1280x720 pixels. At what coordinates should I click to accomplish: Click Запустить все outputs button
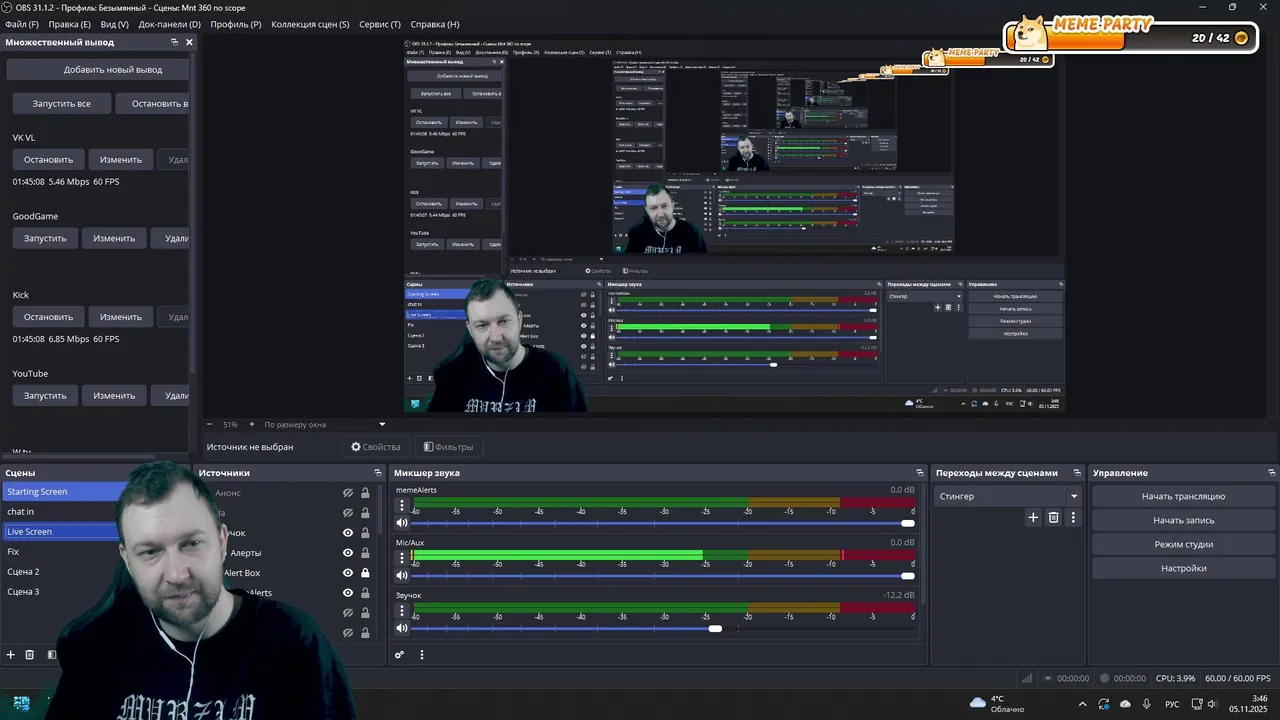(61, 103)
